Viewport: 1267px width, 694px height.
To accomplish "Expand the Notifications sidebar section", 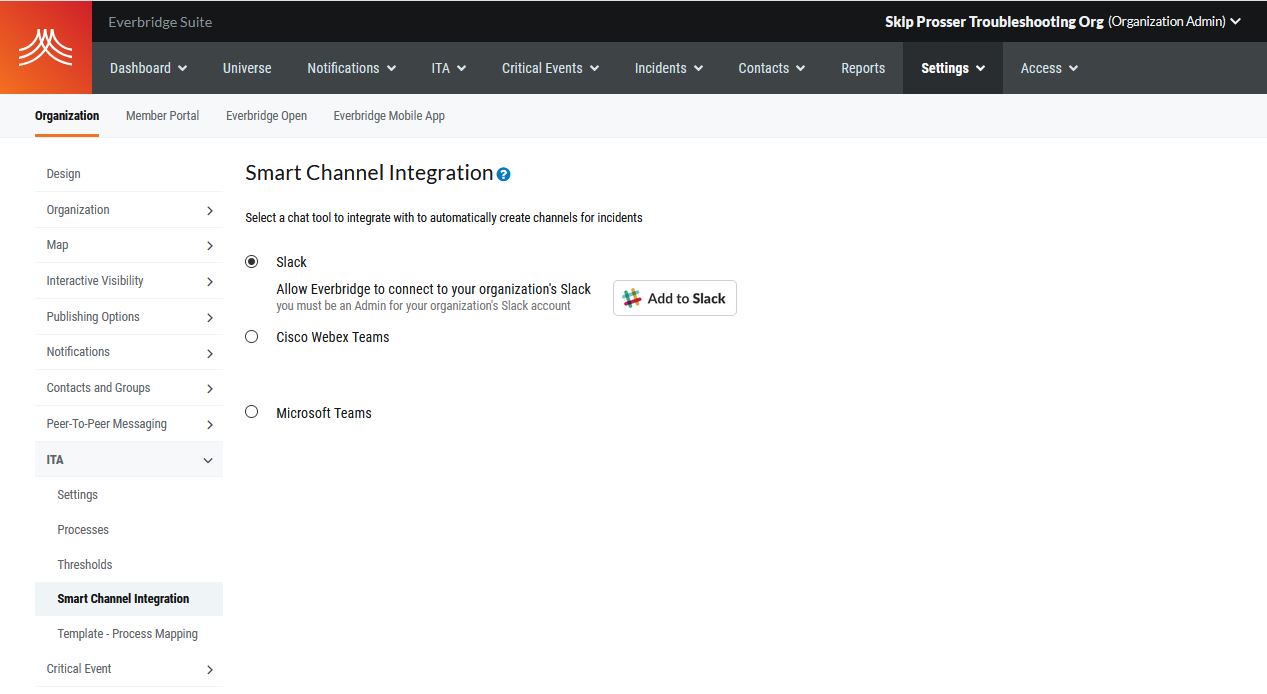I will click(129, 352).
